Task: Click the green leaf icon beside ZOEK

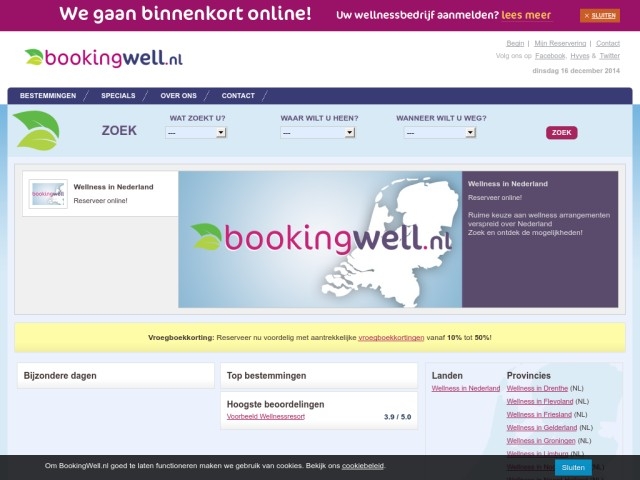Action: (x=36, y=130)
